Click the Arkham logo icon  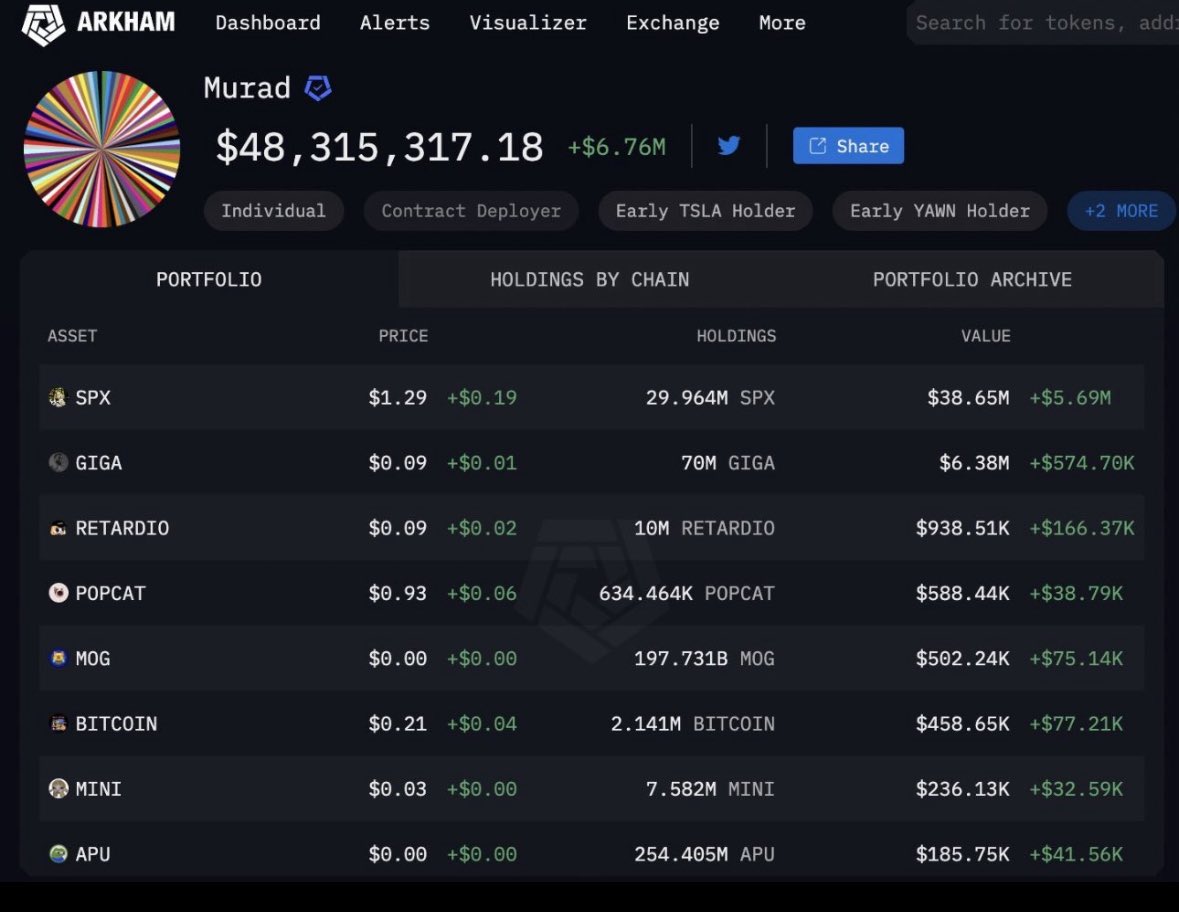pos(43,23)
